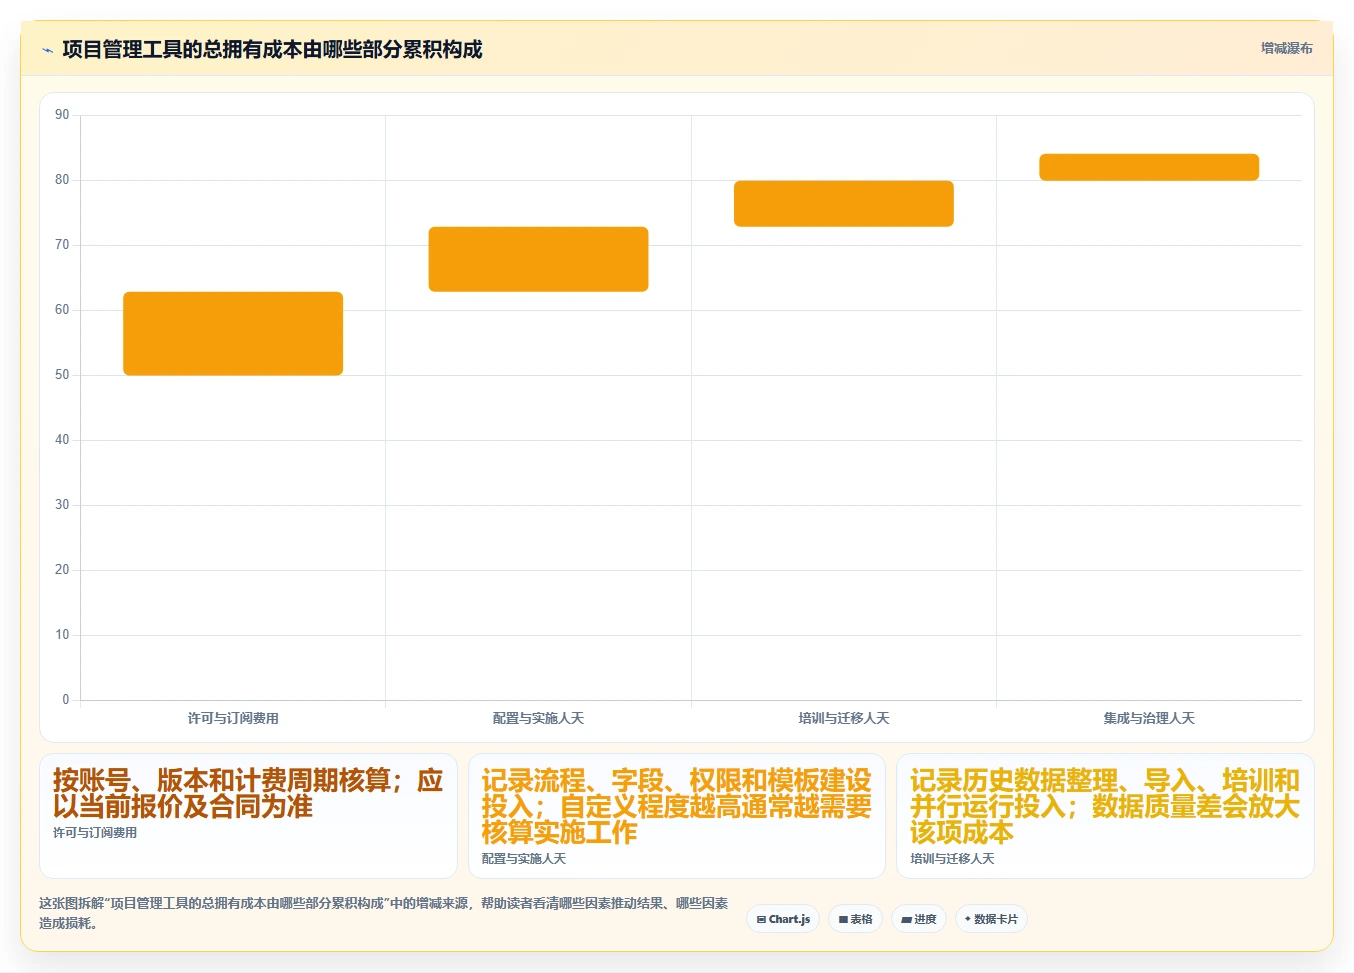Click the x-axis label 配置与实施人天
This screenshot has height=973, width=1354.
(x=538, y=718)
